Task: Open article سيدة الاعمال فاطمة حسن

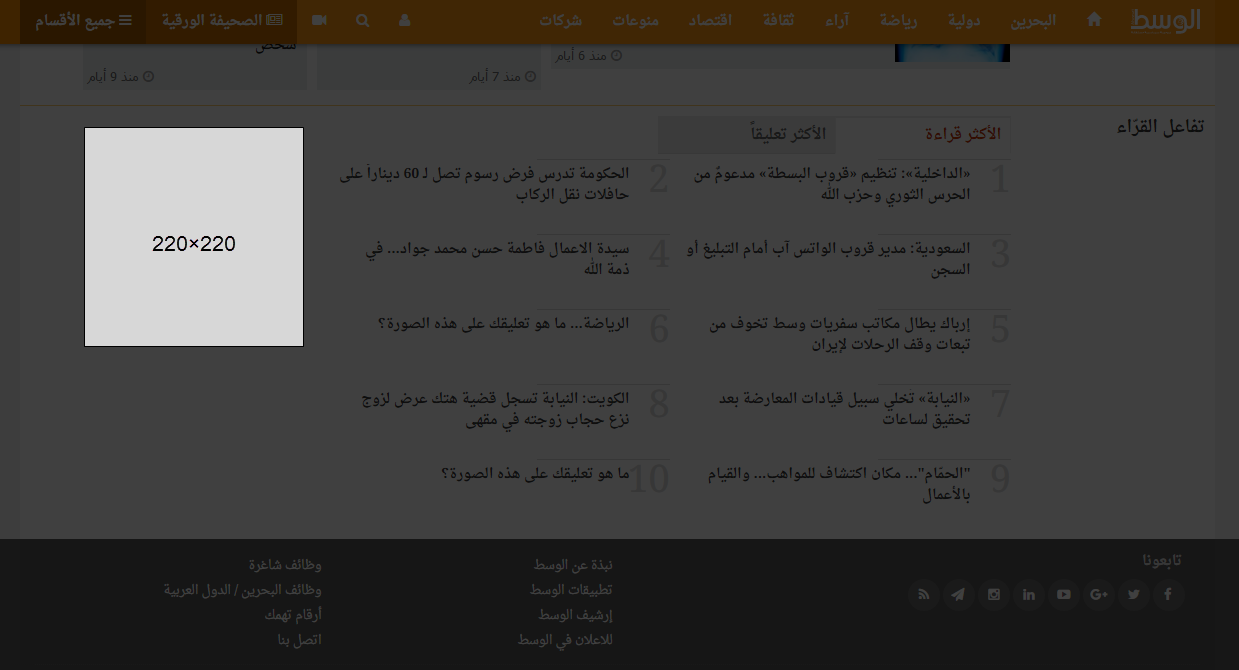Action: [x=498, y=259]
